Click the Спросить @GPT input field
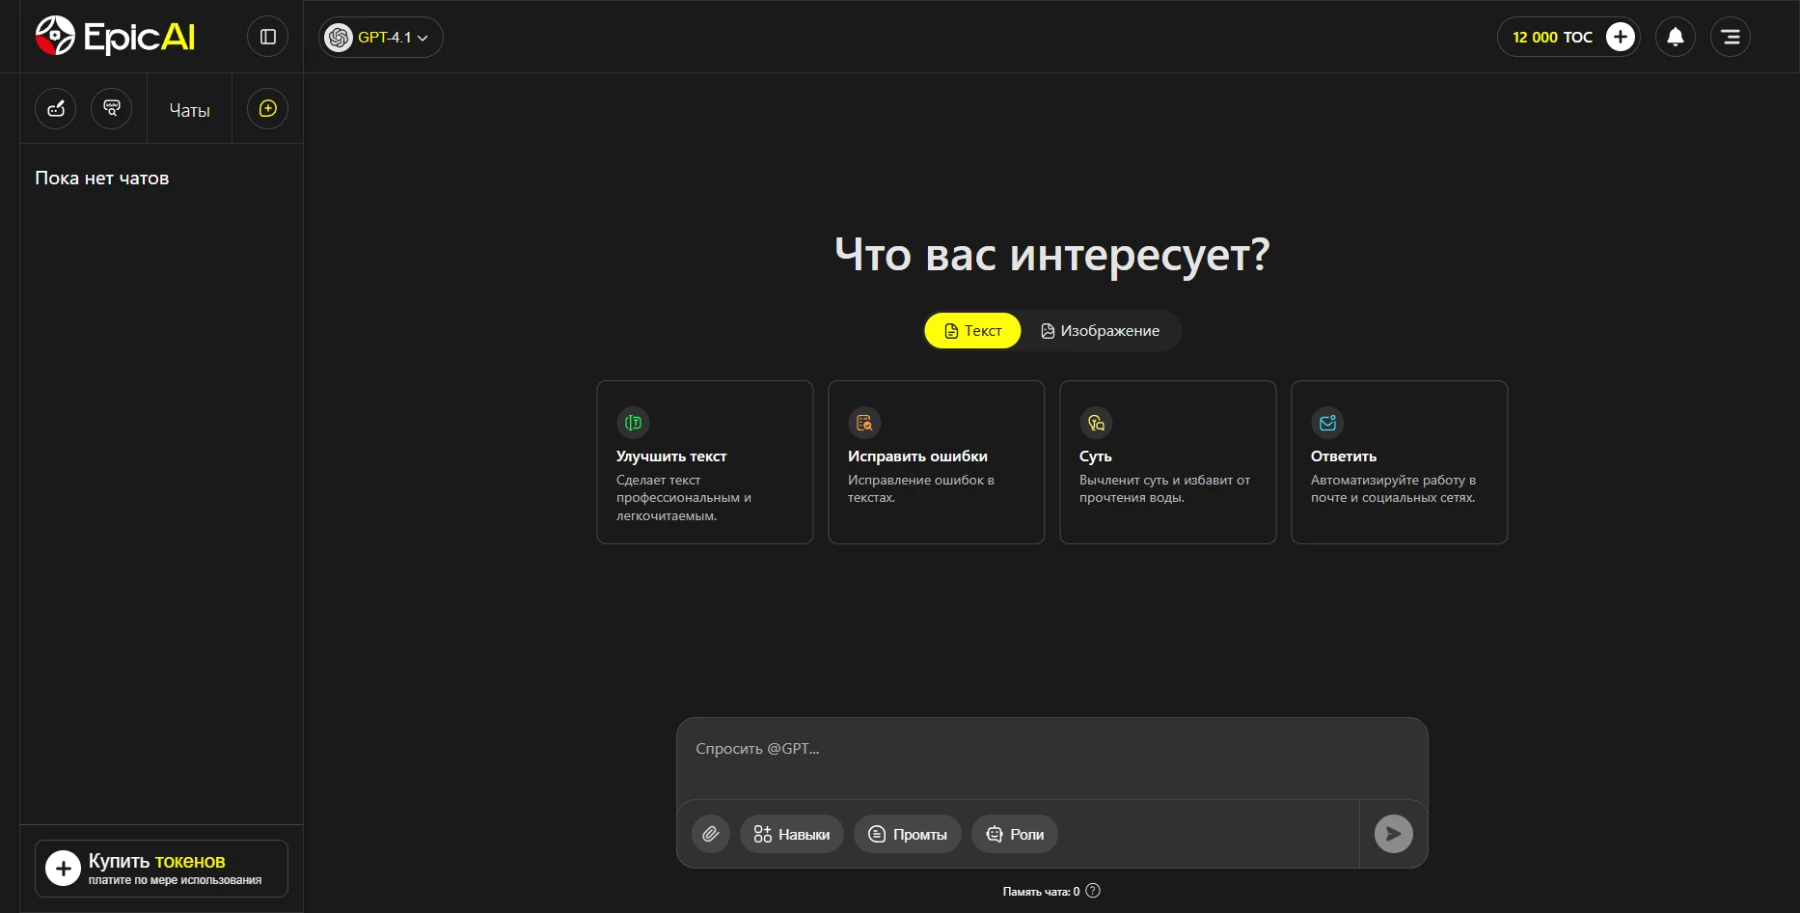The height and width of the screenshot is (913, 1800). pyautogui.click(x=1050, y=749)
